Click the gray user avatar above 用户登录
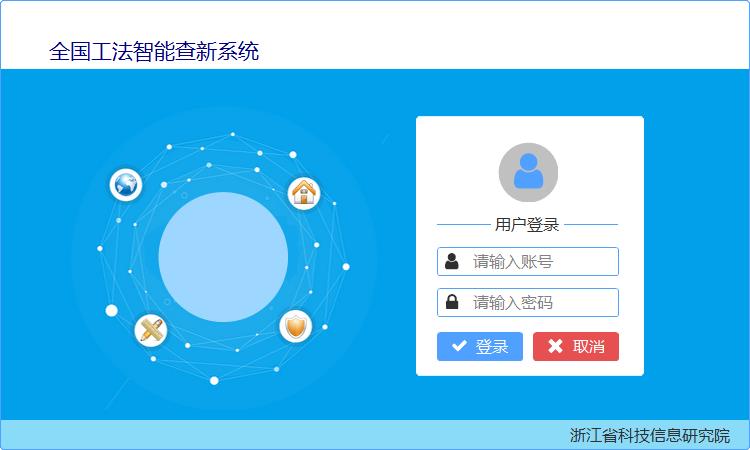Image resolution: width=750 pixels, height=450 pixels. pos(528,172)
